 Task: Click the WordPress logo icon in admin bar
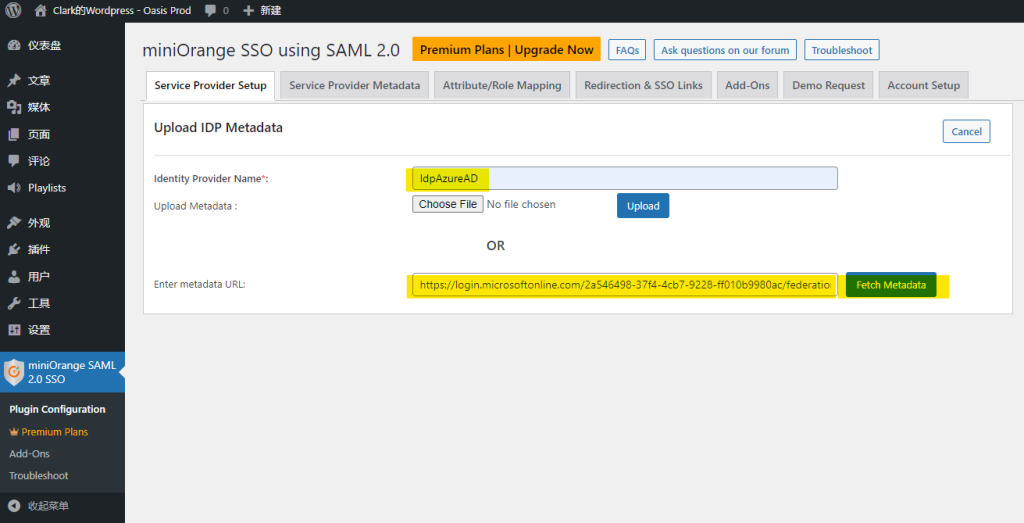(13, 10)
